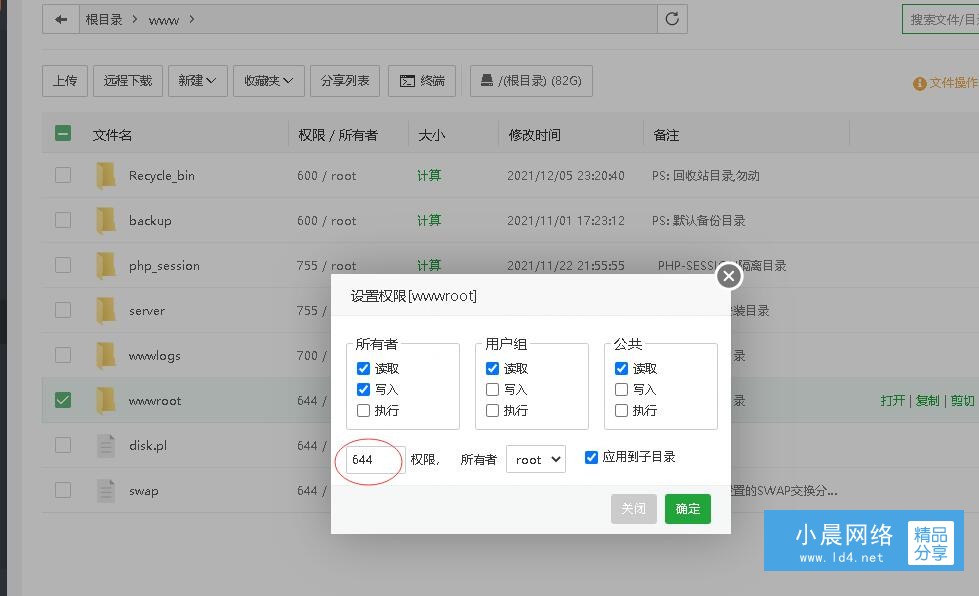Enable user group 写入 permission
This screenshot has width=979, height=596.
coord(493,389)
